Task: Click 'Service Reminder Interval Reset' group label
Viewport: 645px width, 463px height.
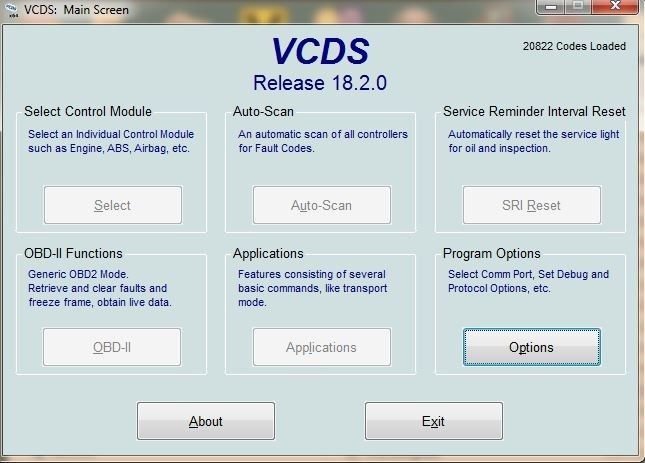Action: click(x=534, y=111)
